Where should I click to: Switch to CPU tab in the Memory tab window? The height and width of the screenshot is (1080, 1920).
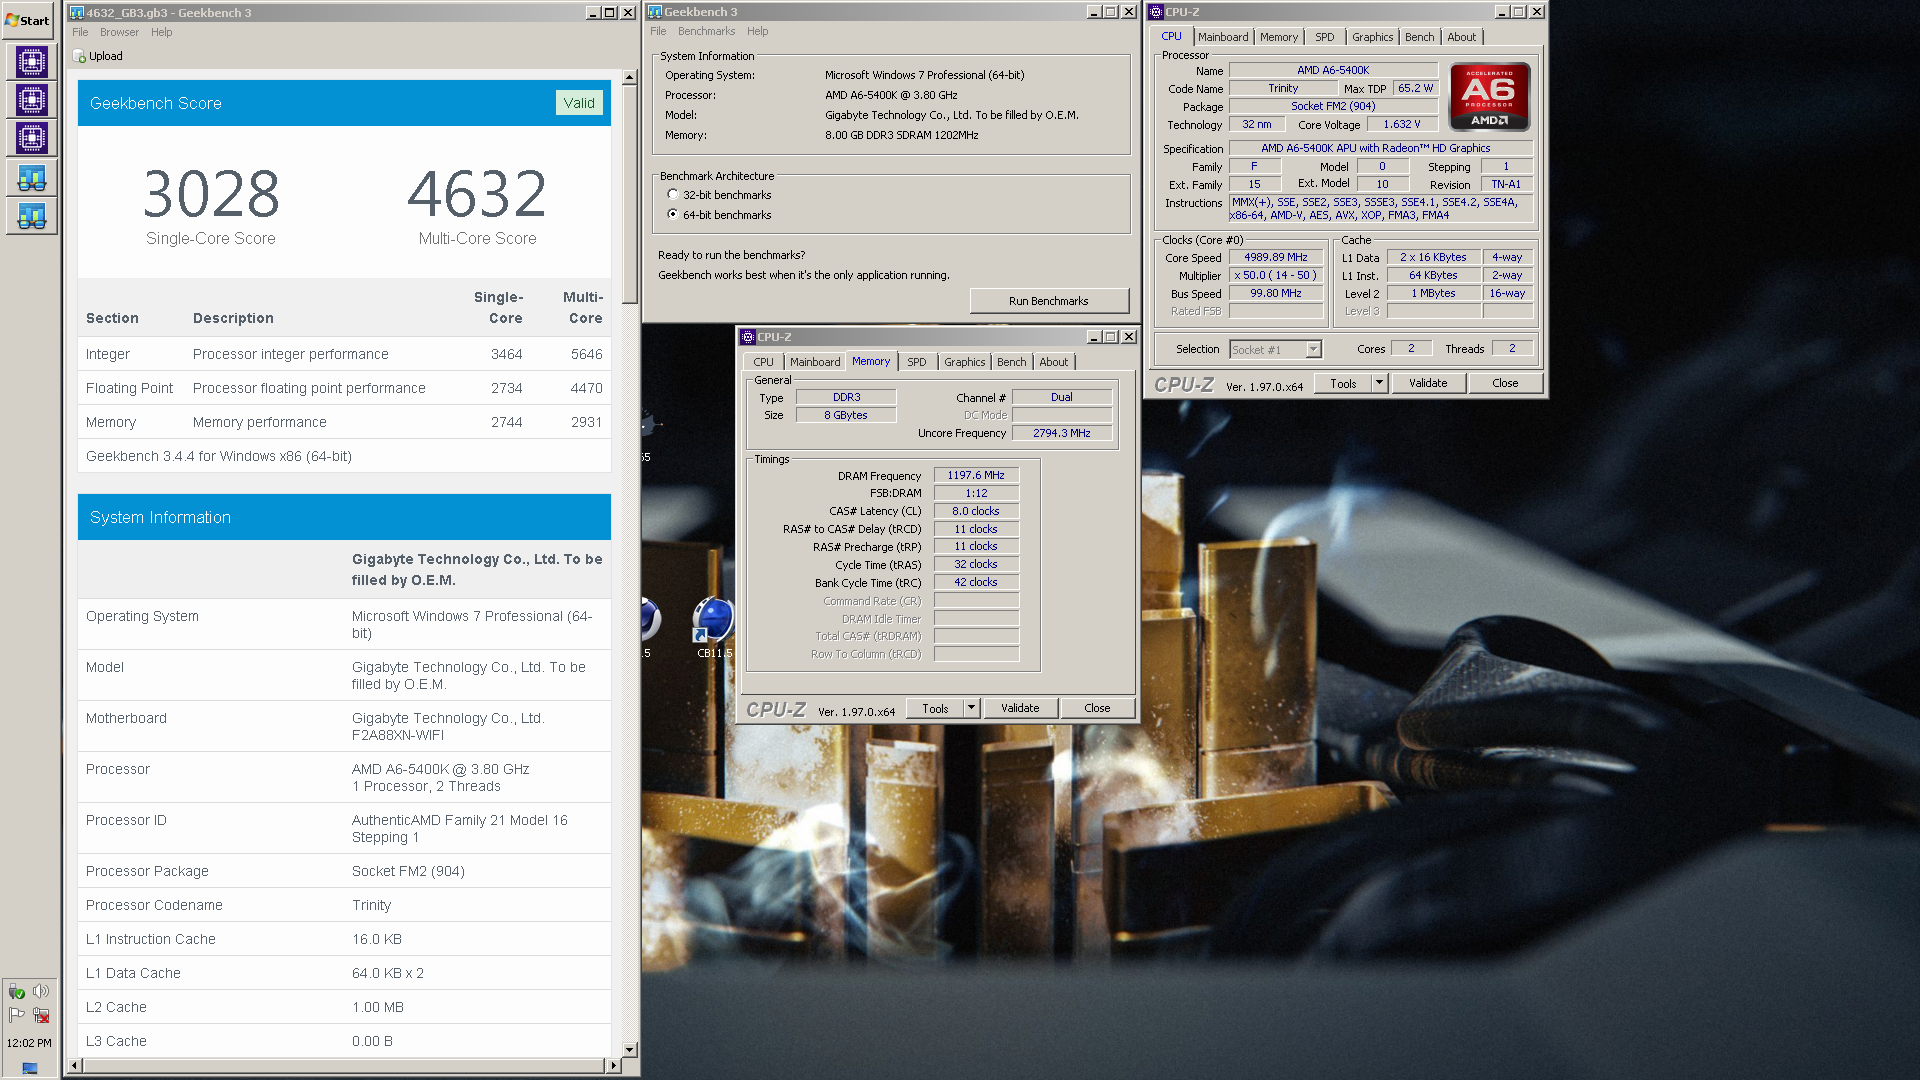pyautogui.click(x=763, y=362)
